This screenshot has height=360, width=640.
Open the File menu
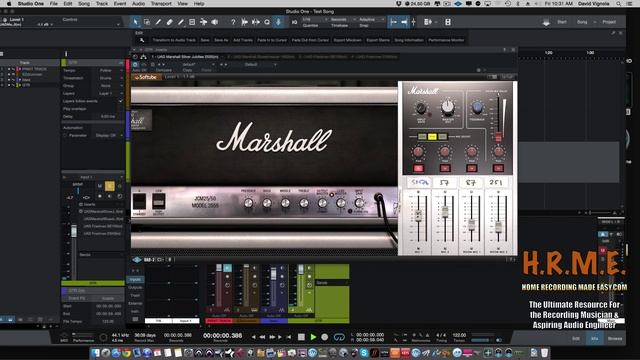53,4
